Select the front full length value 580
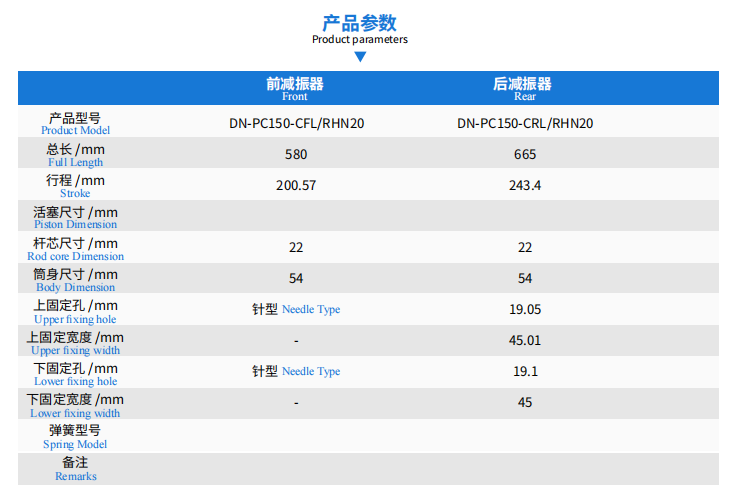 296,155
